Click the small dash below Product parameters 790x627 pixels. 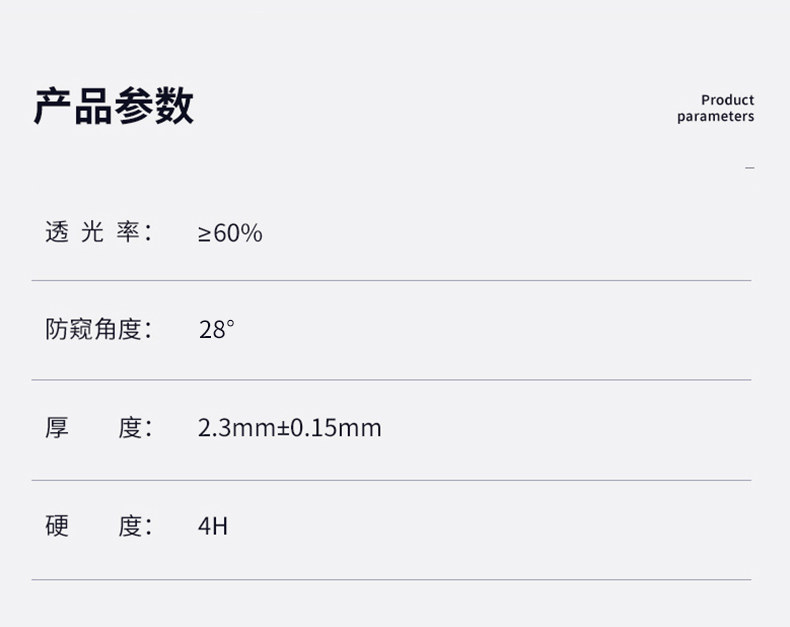pyautogui.click(x=750, y=167)
